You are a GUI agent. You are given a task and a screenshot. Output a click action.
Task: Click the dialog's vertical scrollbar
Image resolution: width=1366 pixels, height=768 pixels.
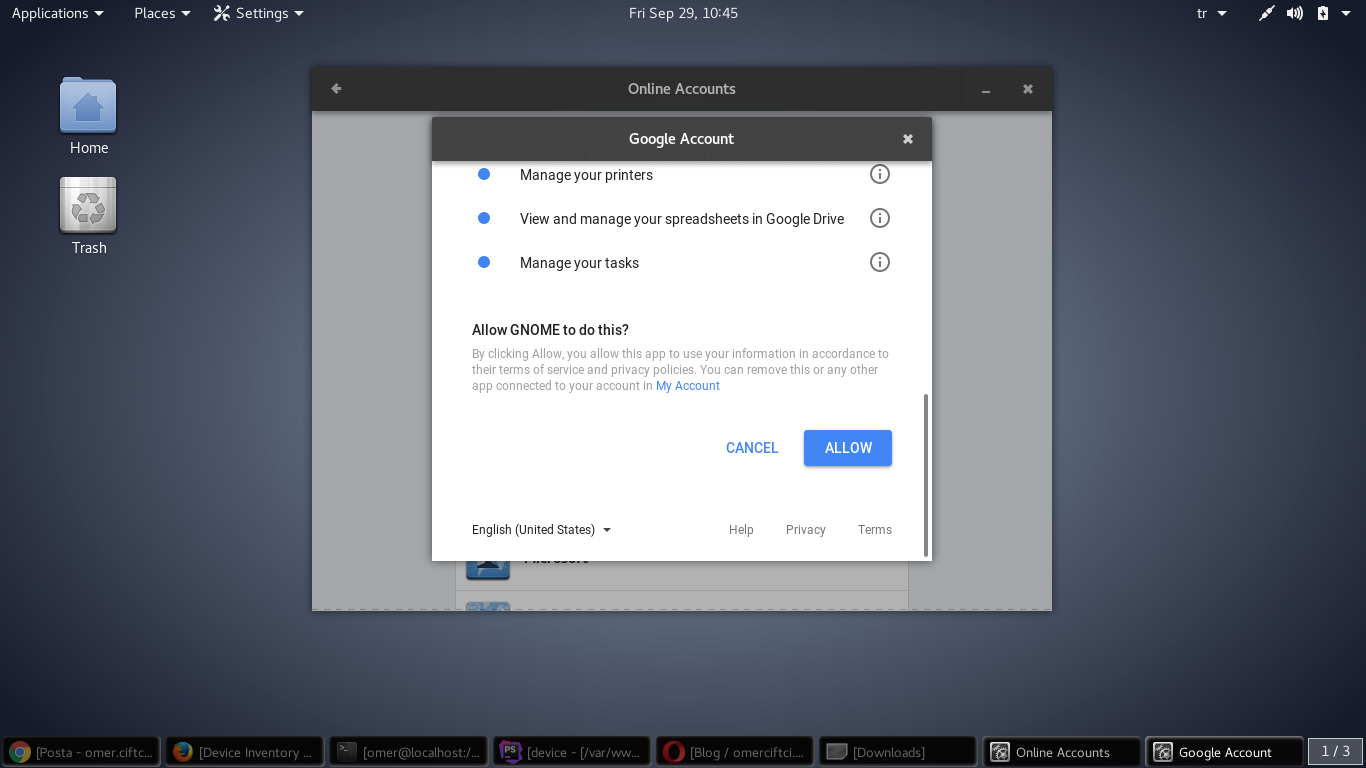[x=926, y=475]
